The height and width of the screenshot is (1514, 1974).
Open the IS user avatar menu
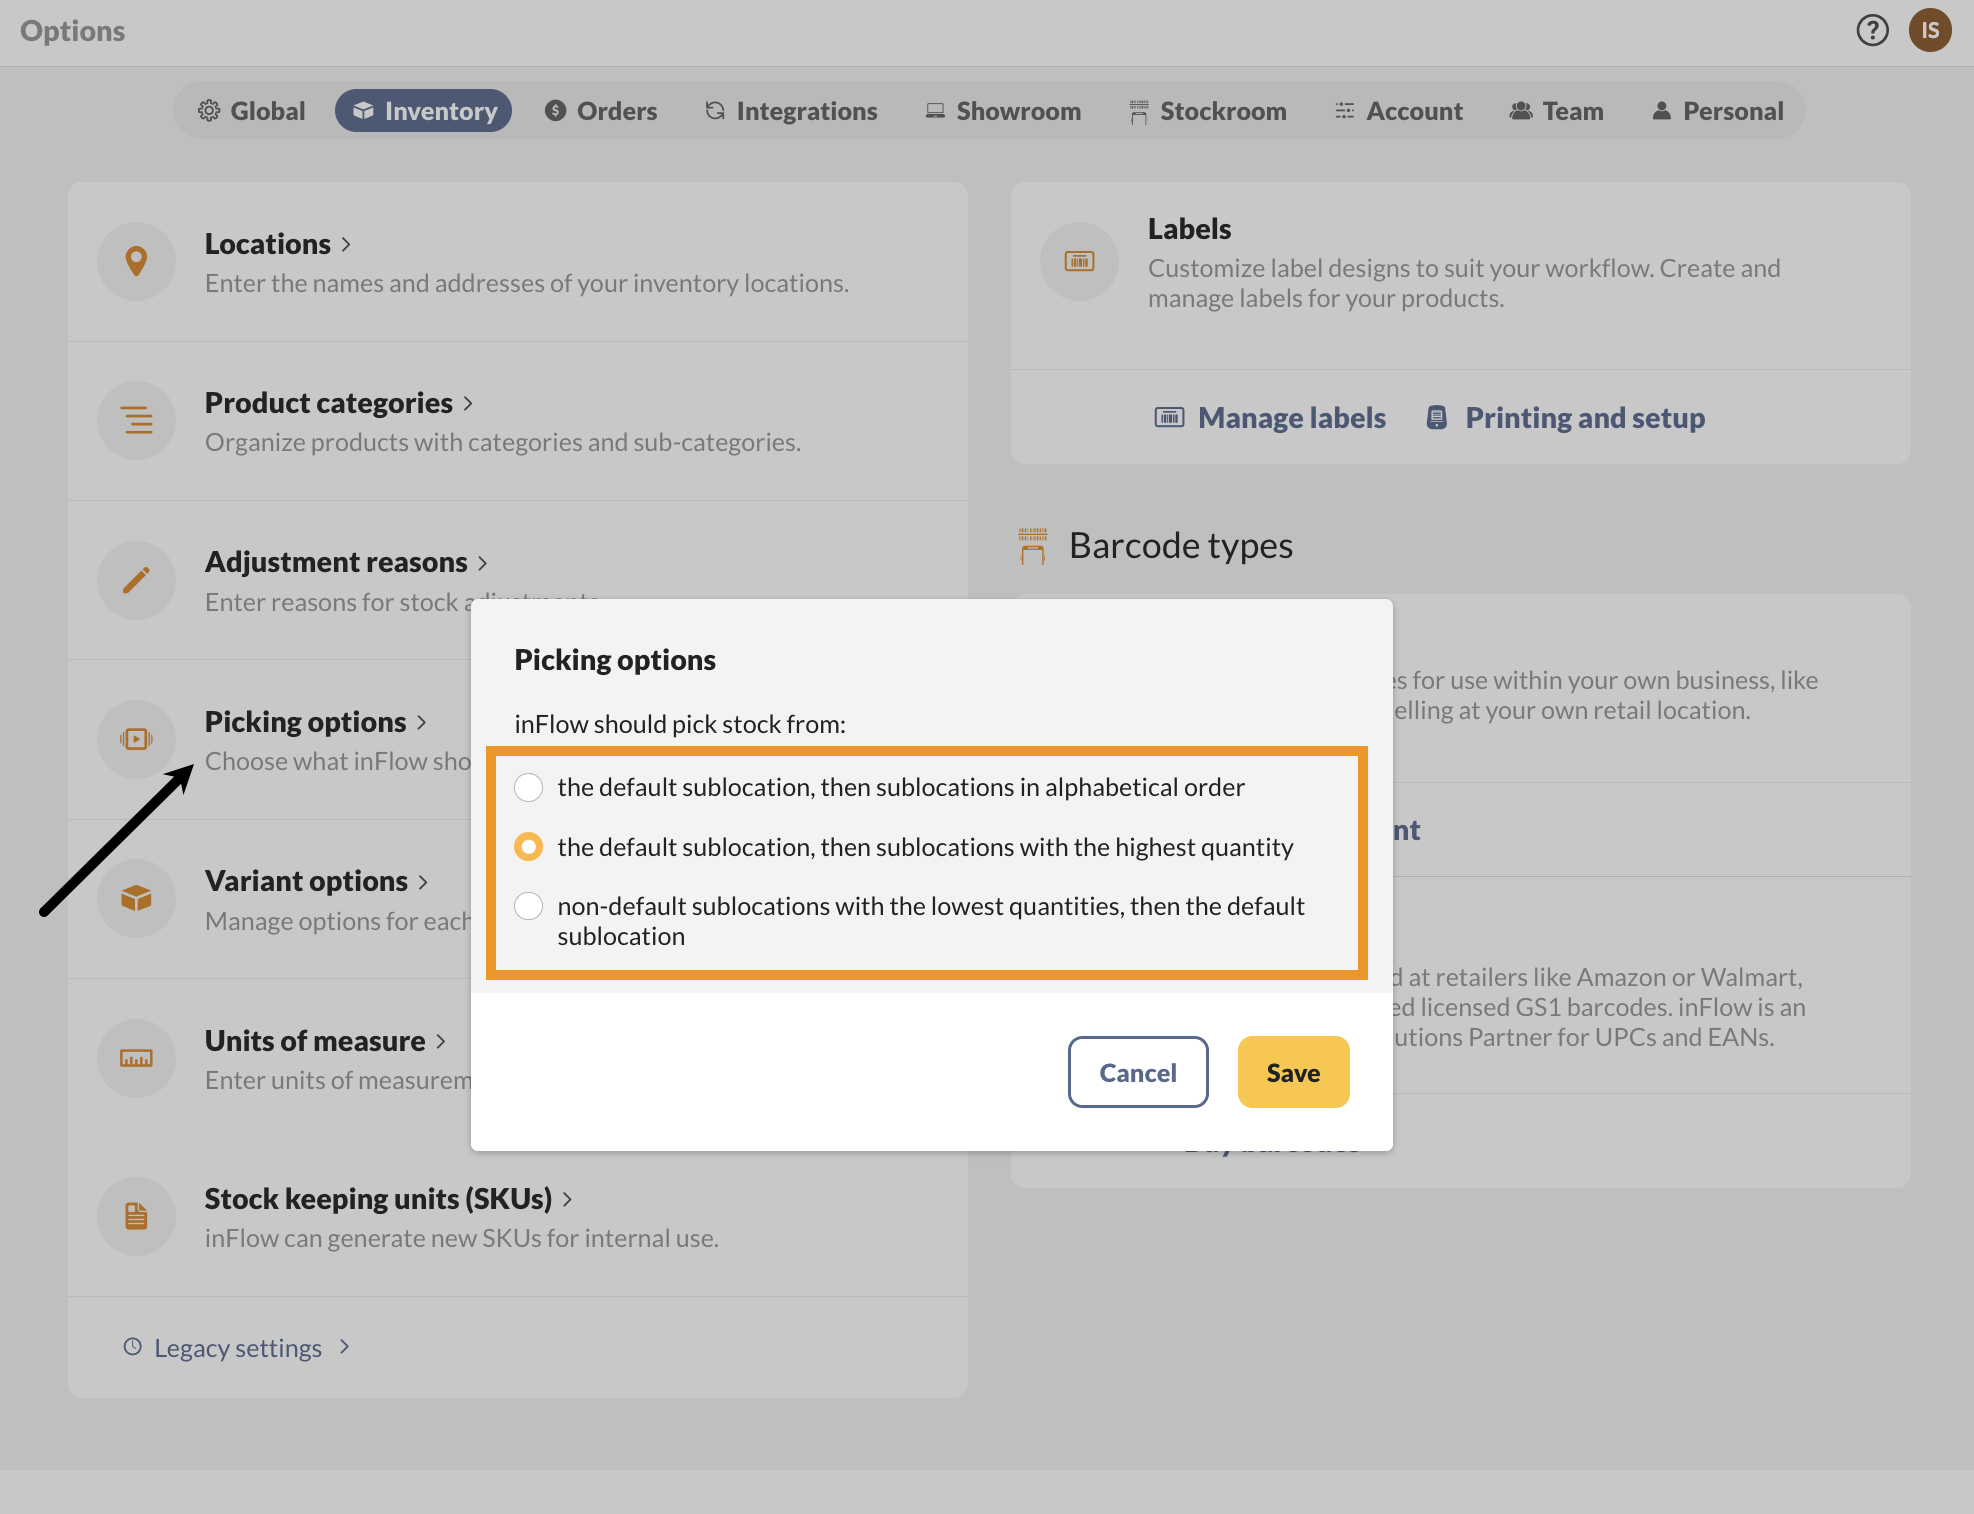click(1929, 30)
